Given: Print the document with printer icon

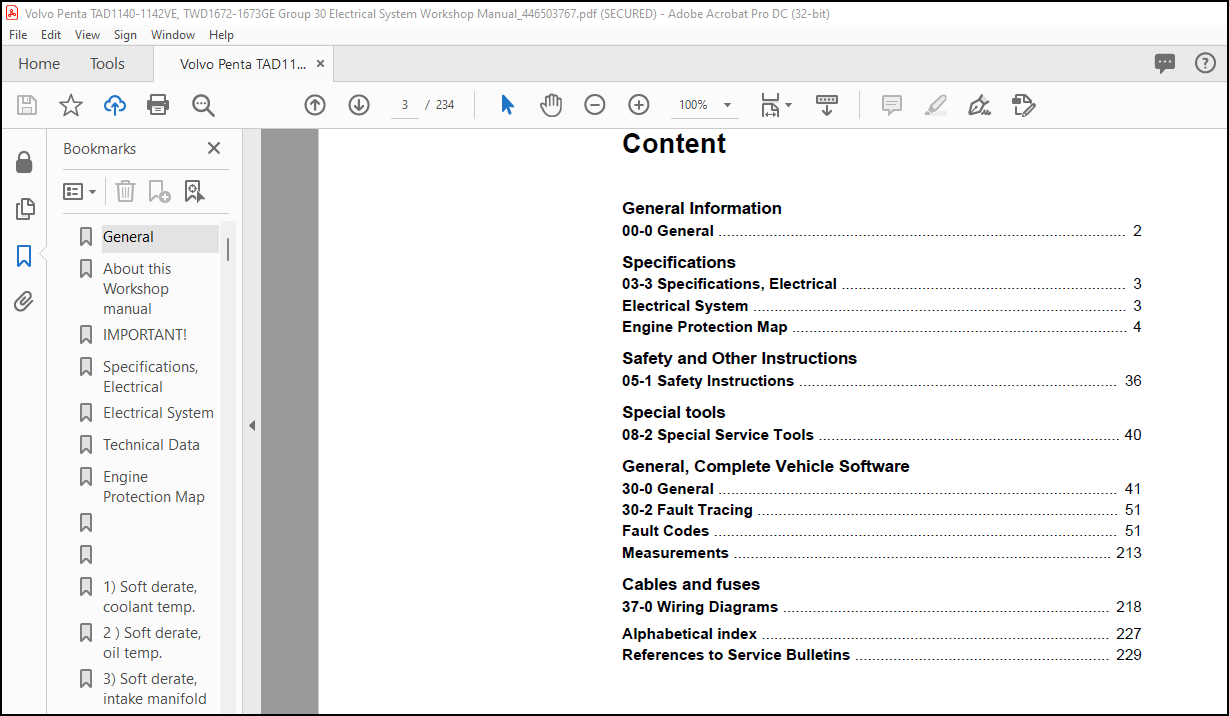Looking at the screenshot, I should [158, 105].
